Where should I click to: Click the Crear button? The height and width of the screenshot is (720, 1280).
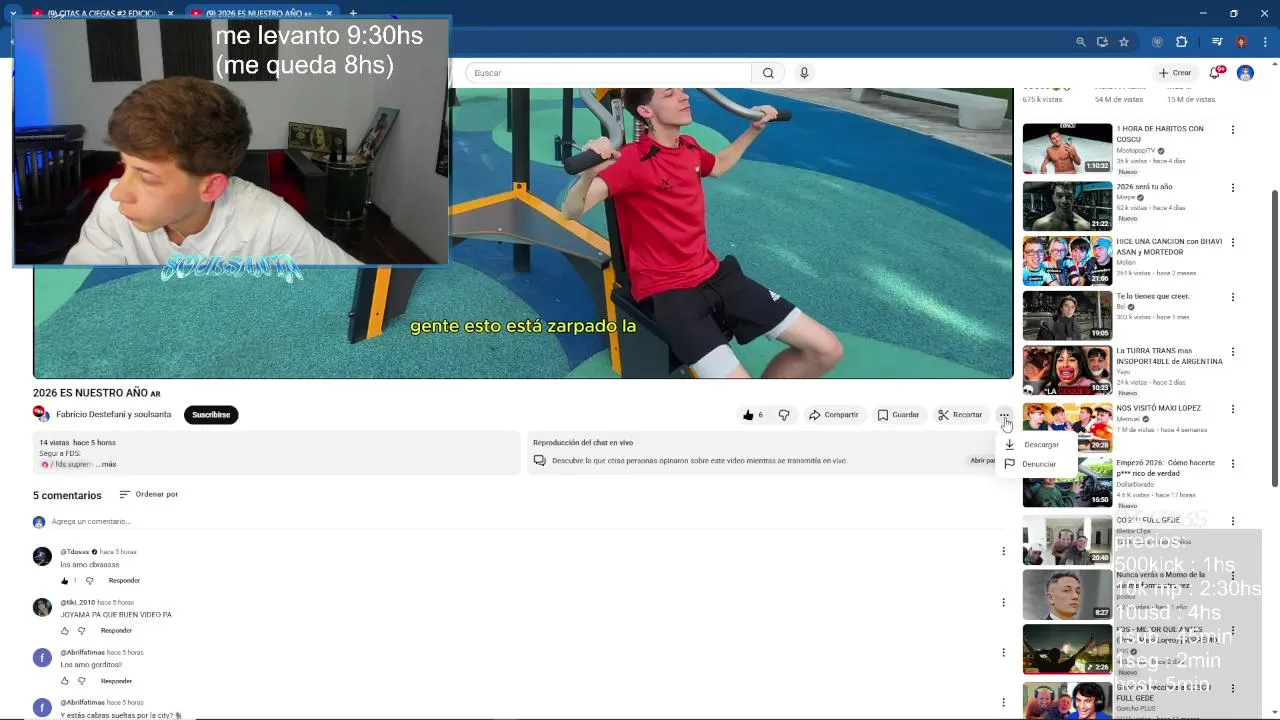click(1175, 73)
